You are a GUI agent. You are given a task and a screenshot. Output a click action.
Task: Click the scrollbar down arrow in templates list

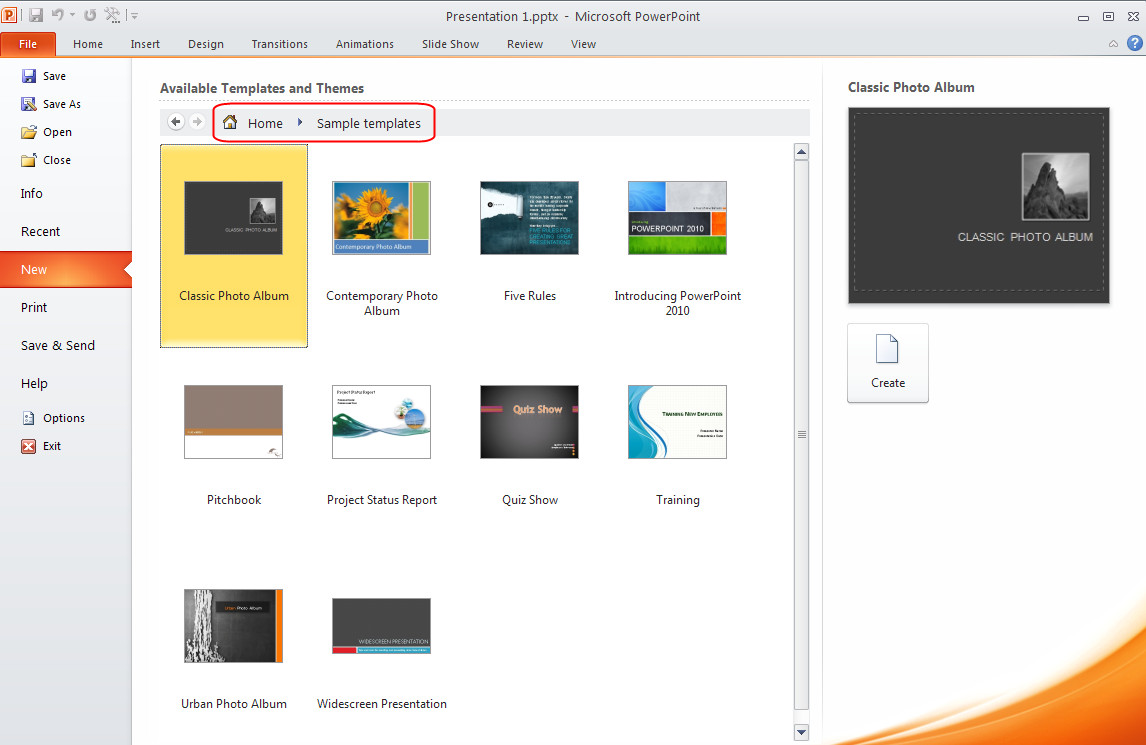pyautogui.click(x=801, y=732)
